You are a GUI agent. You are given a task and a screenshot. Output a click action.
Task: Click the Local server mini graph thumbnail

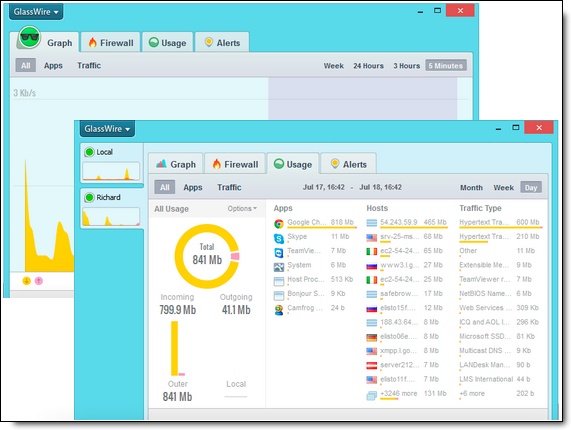(x=111, y=171)
